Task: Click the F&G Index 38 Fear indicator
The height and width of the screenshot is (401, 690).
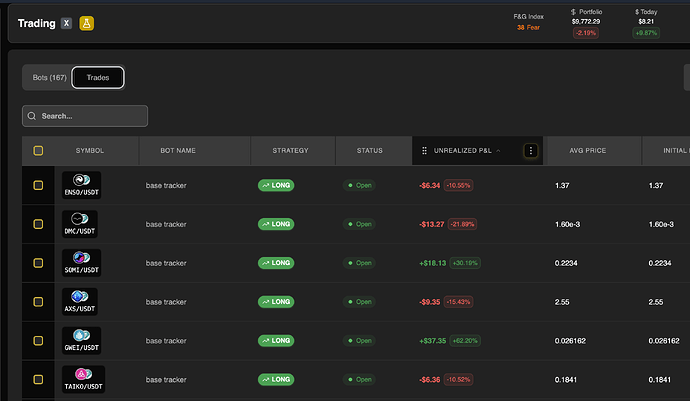Action: pos(529,22)
